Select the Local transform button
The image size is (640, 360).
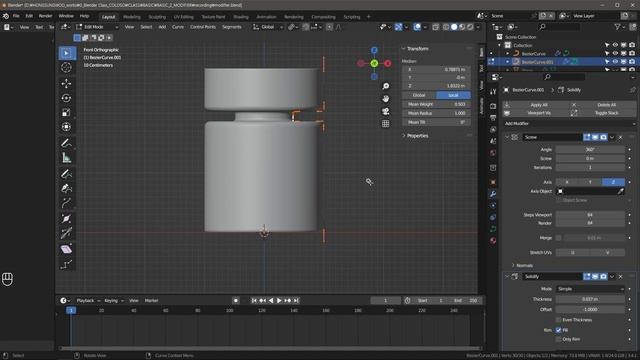(x=453, y=95)
